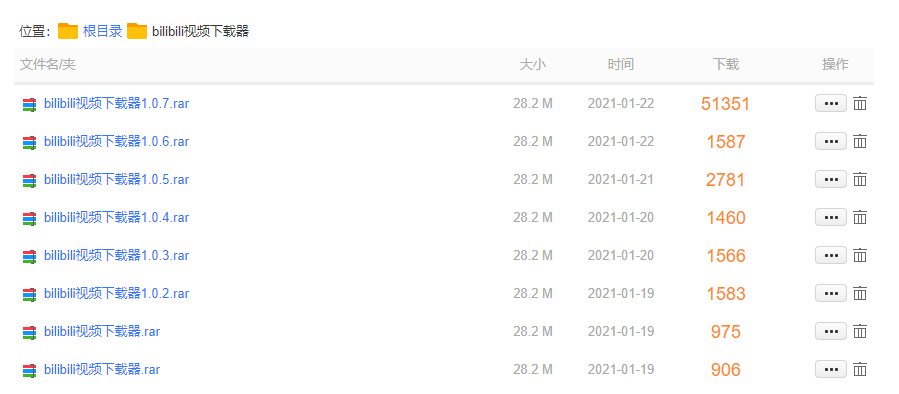Click trash icon in the 906-download row
Screen dimensions: 899x394
pos(859,369)
